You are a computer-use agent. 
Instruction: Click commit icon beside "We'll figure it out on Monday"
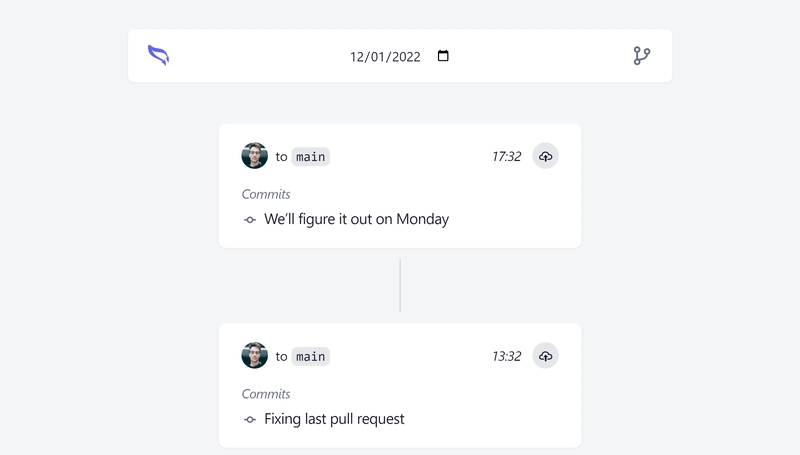[249, 220]
